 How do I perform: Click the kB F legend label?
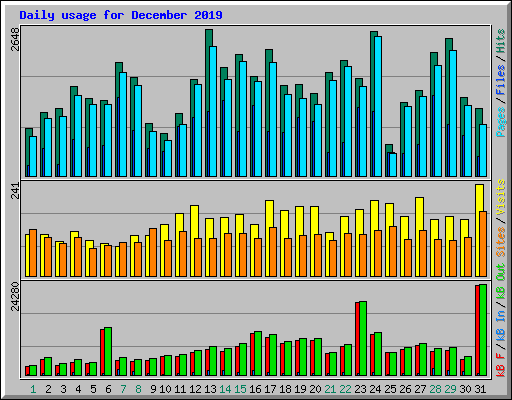click(x=501, y=365)
